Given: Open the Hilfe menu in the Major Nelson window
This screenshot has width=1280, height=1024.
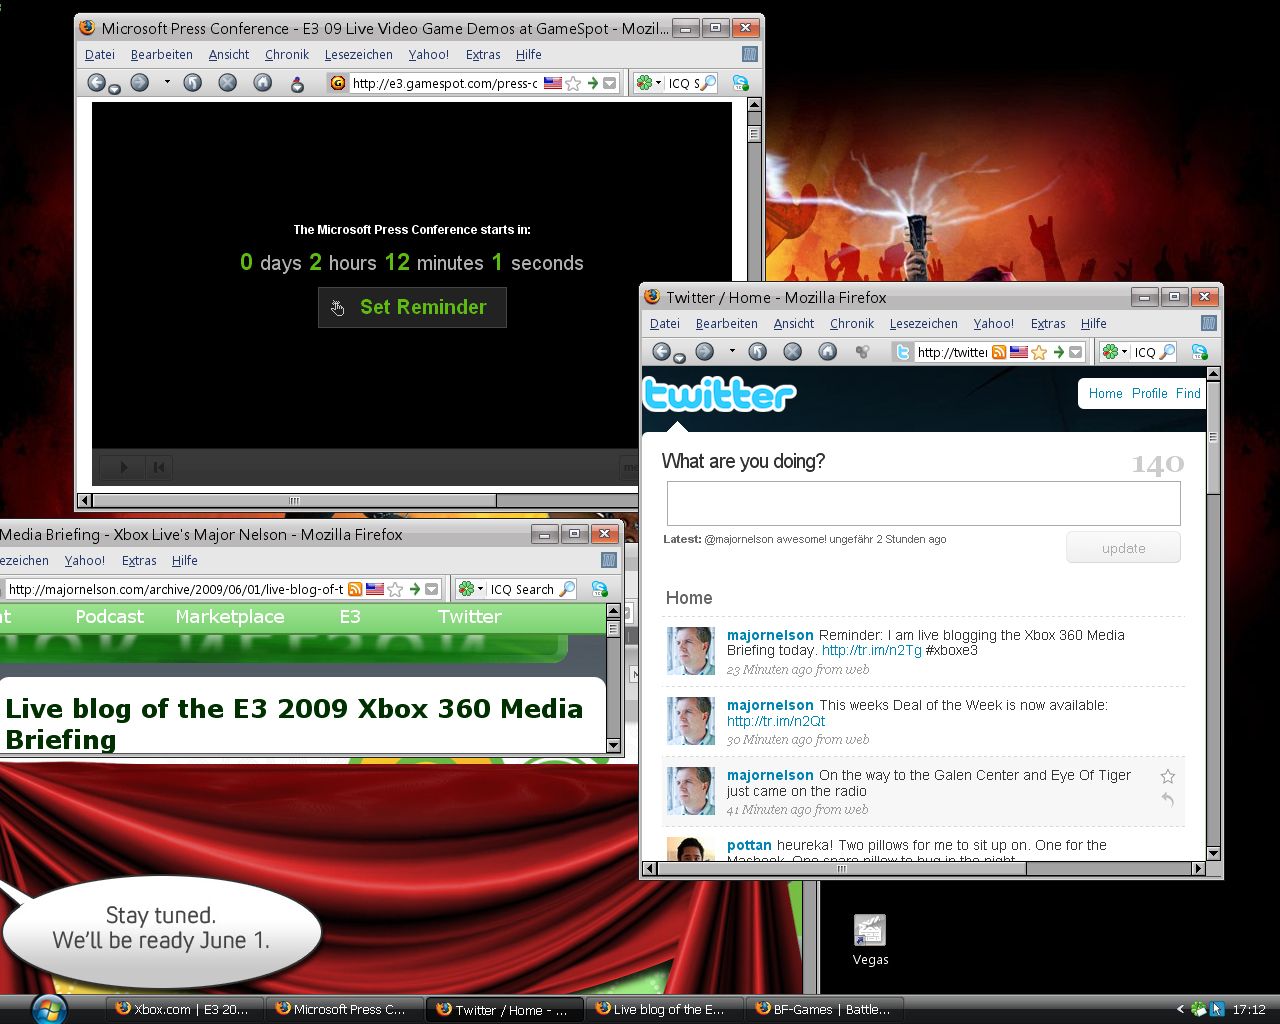Looking at the screenshot, I should (x=185, y=561).
